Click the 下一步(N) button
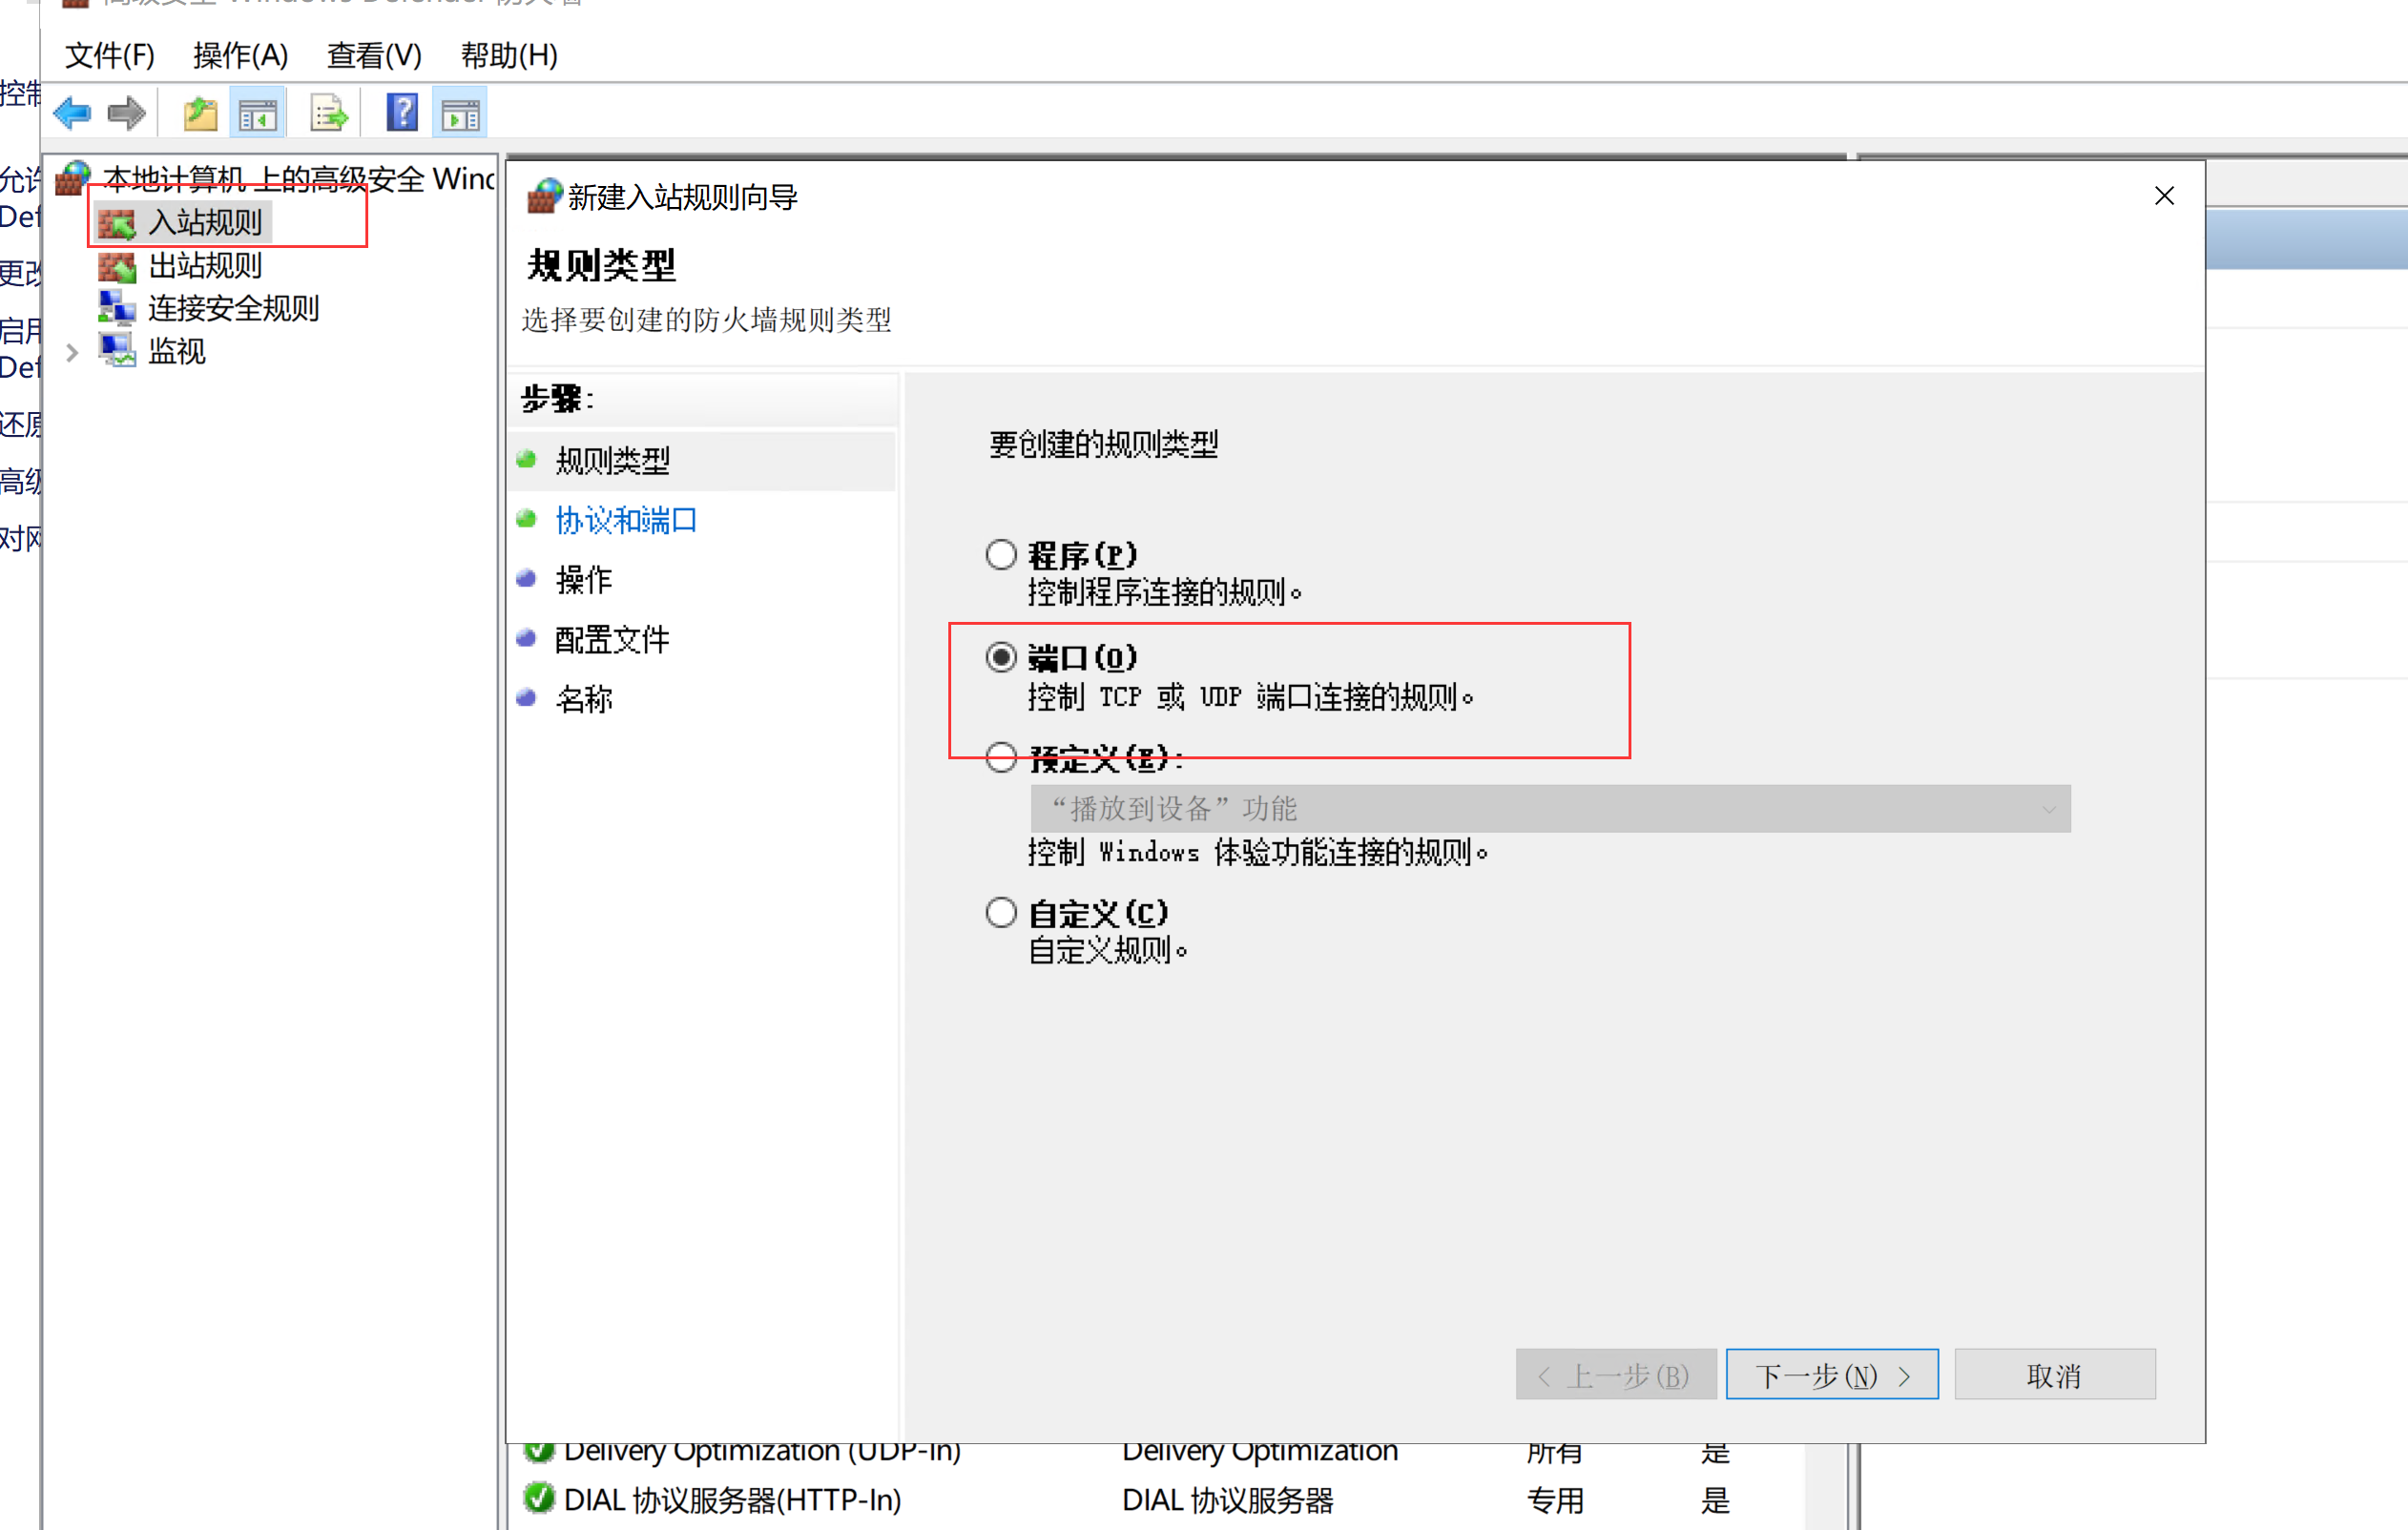Screen dimensions: 2408x1530 point(1831,1374)
